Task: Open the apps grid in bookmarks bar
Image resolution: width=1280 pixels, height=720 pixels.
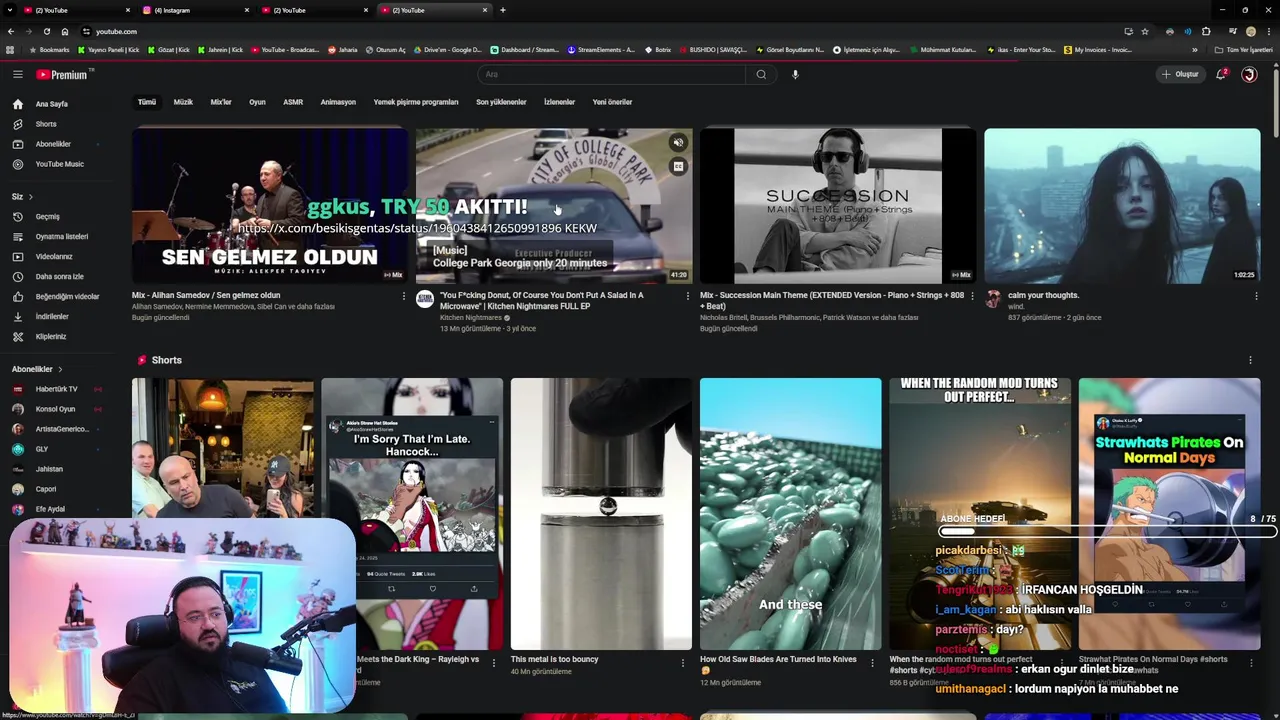Action: click(10, 50)
